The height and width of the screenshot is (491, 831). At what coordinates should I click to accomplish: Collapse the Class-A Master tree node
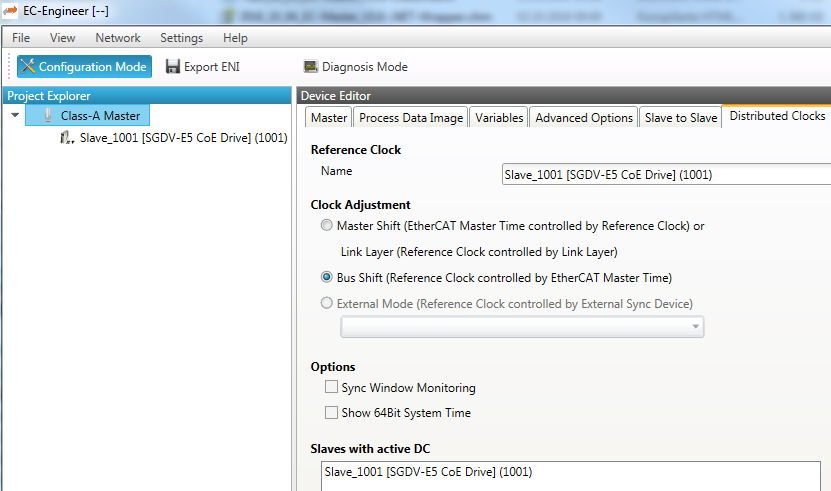point(15,116)
